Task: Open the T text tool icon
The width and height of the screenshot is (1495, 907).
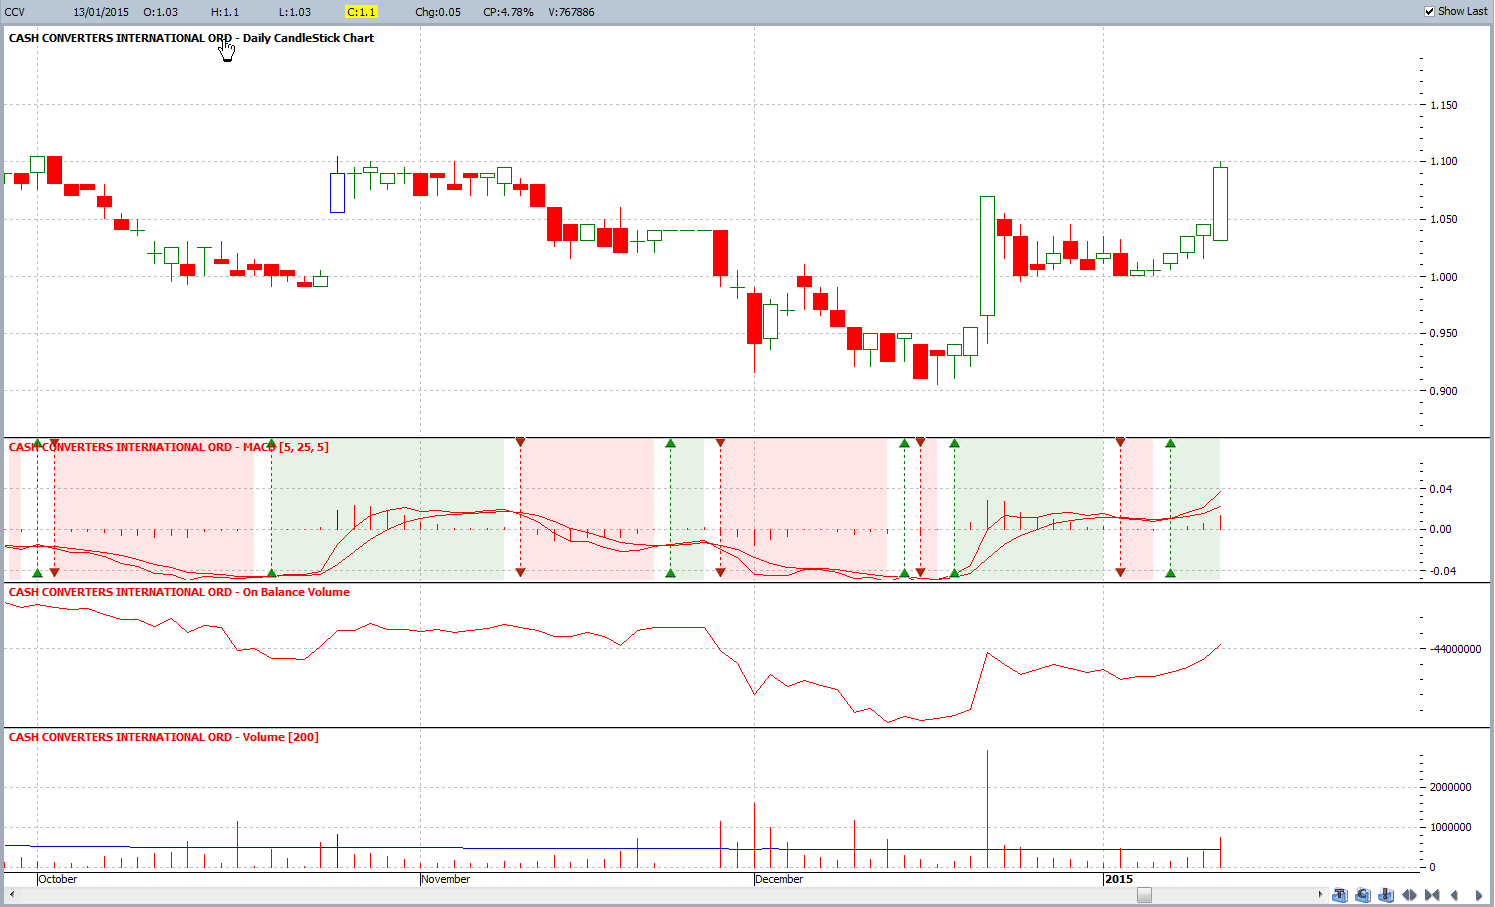Action: coord(1340,895)
